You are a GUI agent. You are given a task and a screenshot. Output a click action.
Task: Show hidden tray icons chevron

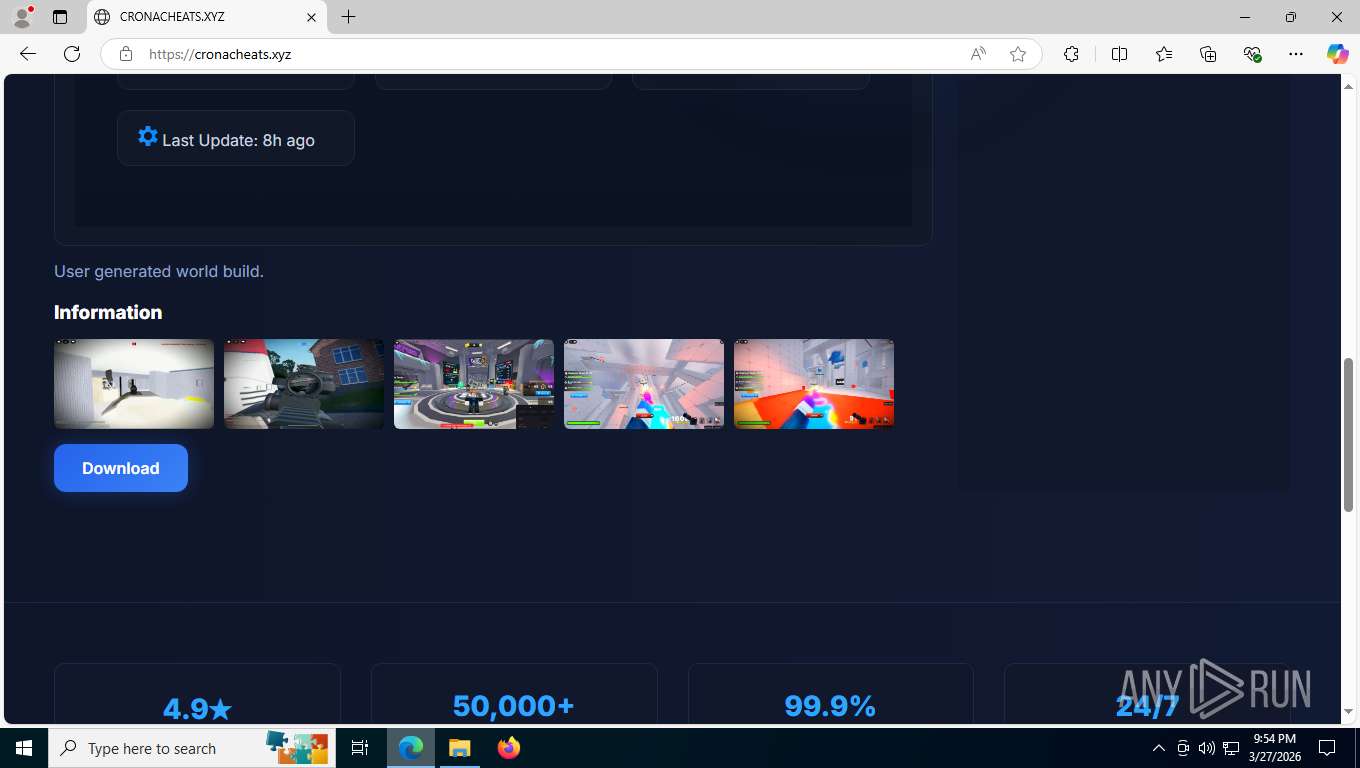tap(1159, 748)
